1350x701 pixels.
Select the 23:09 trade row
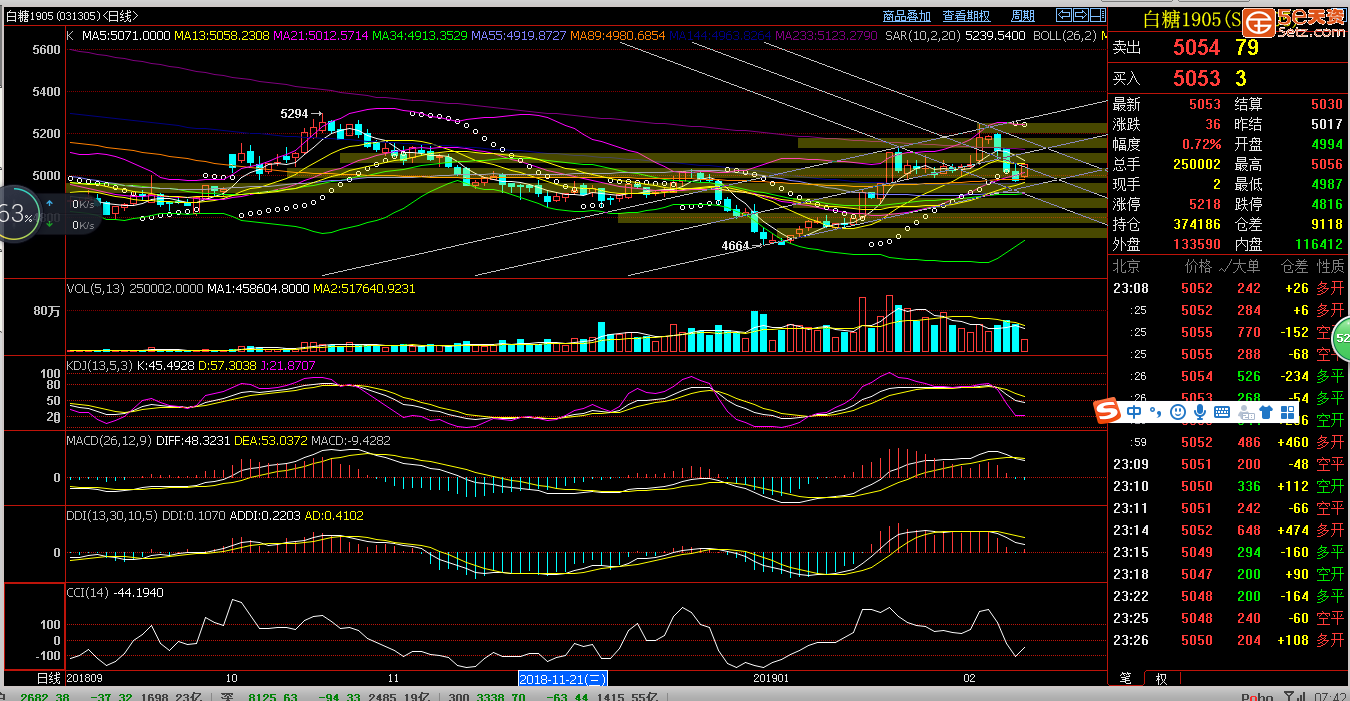(x=1229, y=464)
